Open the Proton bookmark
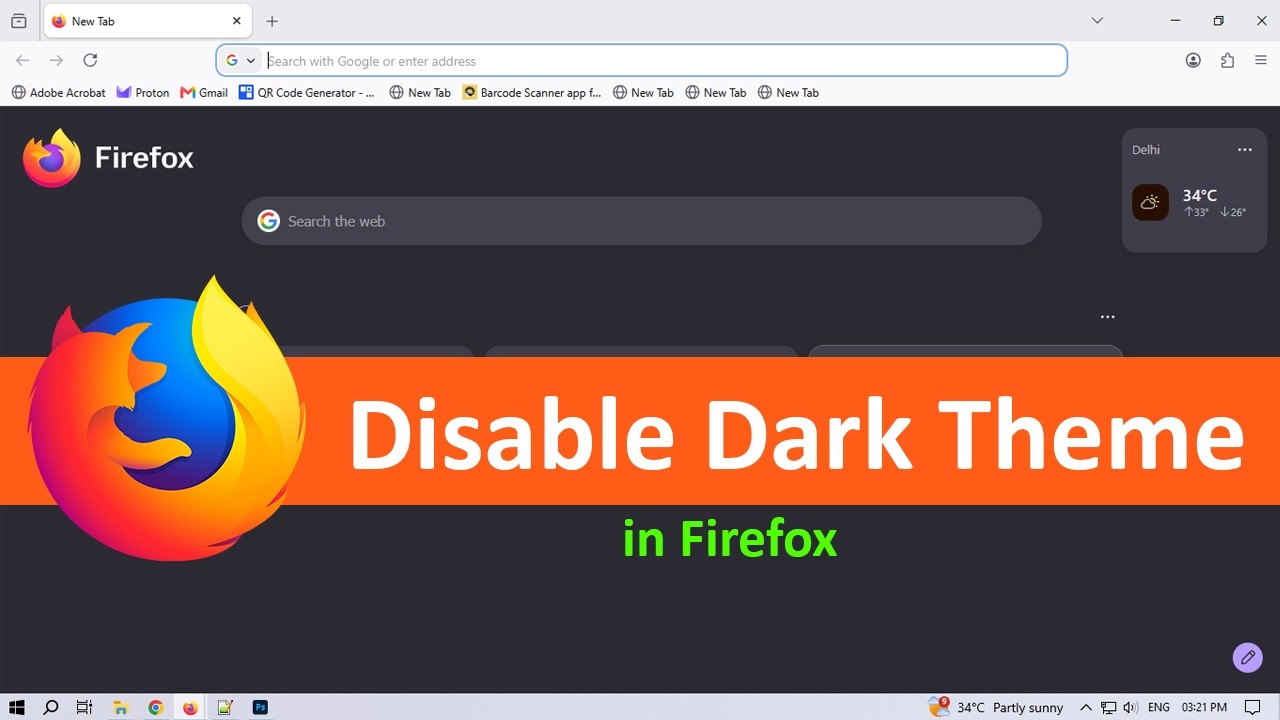This screenshot has height=720, width=1280. (x=143, y=92)
